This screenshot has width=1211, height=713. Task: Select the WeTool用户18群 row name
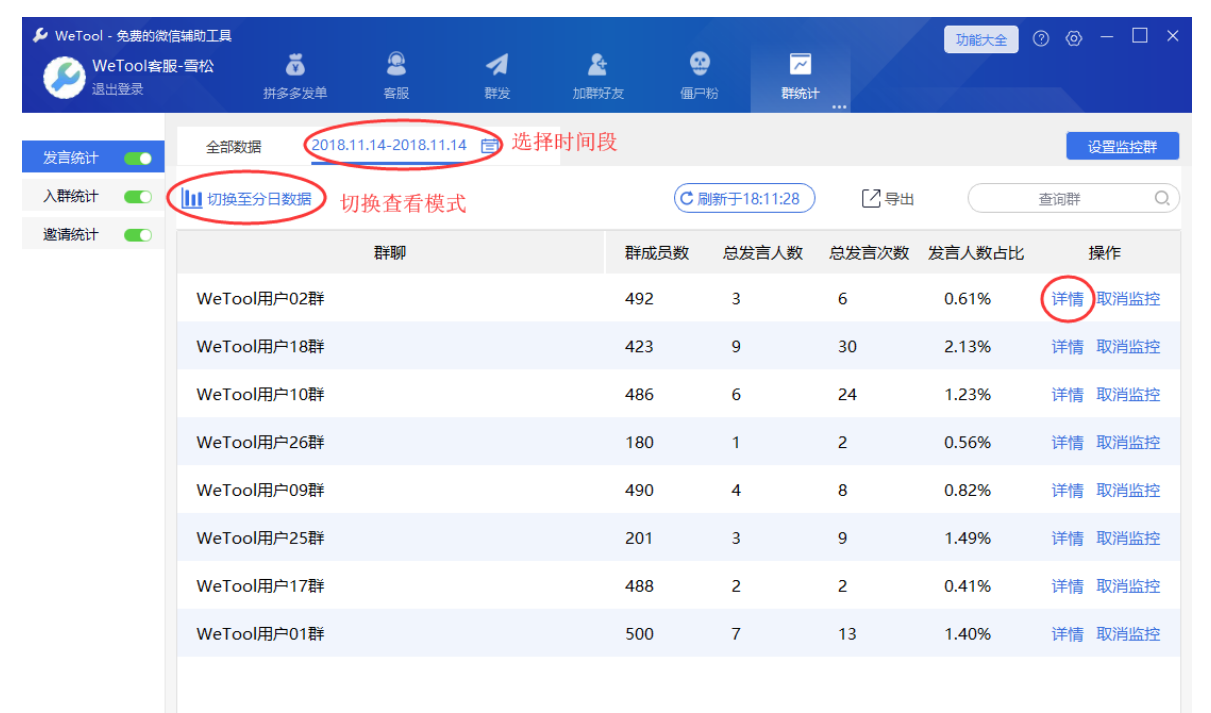click(x=260, y=346)
